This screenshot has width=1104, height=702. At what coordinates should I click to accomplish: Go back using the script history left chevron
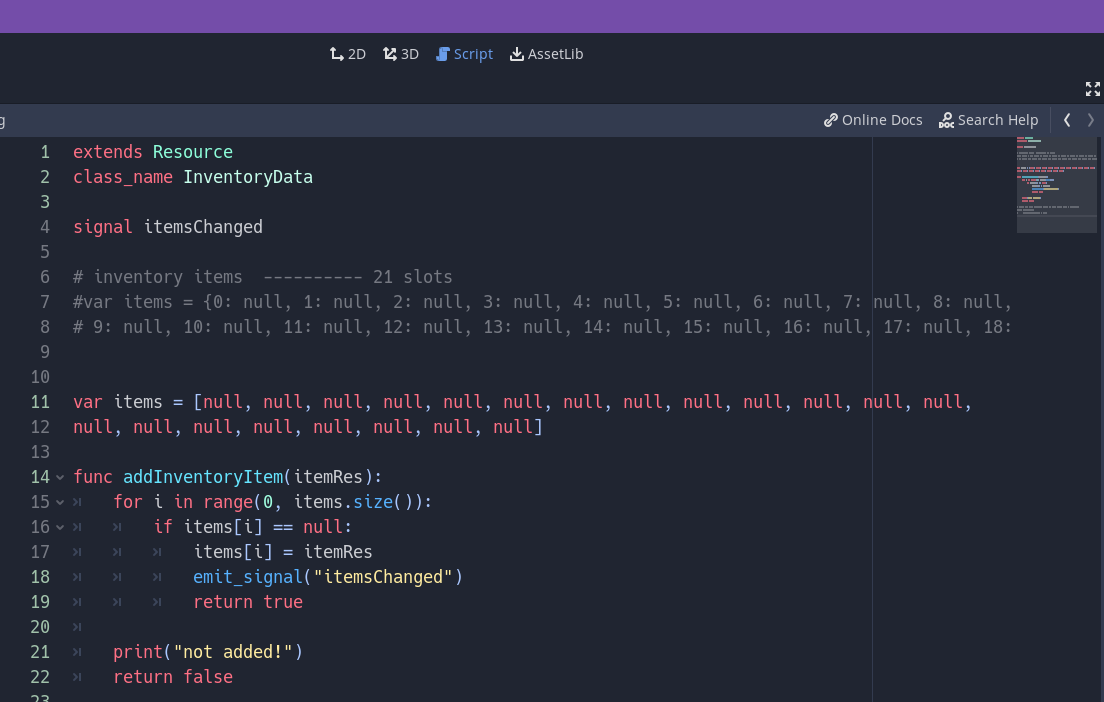(1066, 119)
